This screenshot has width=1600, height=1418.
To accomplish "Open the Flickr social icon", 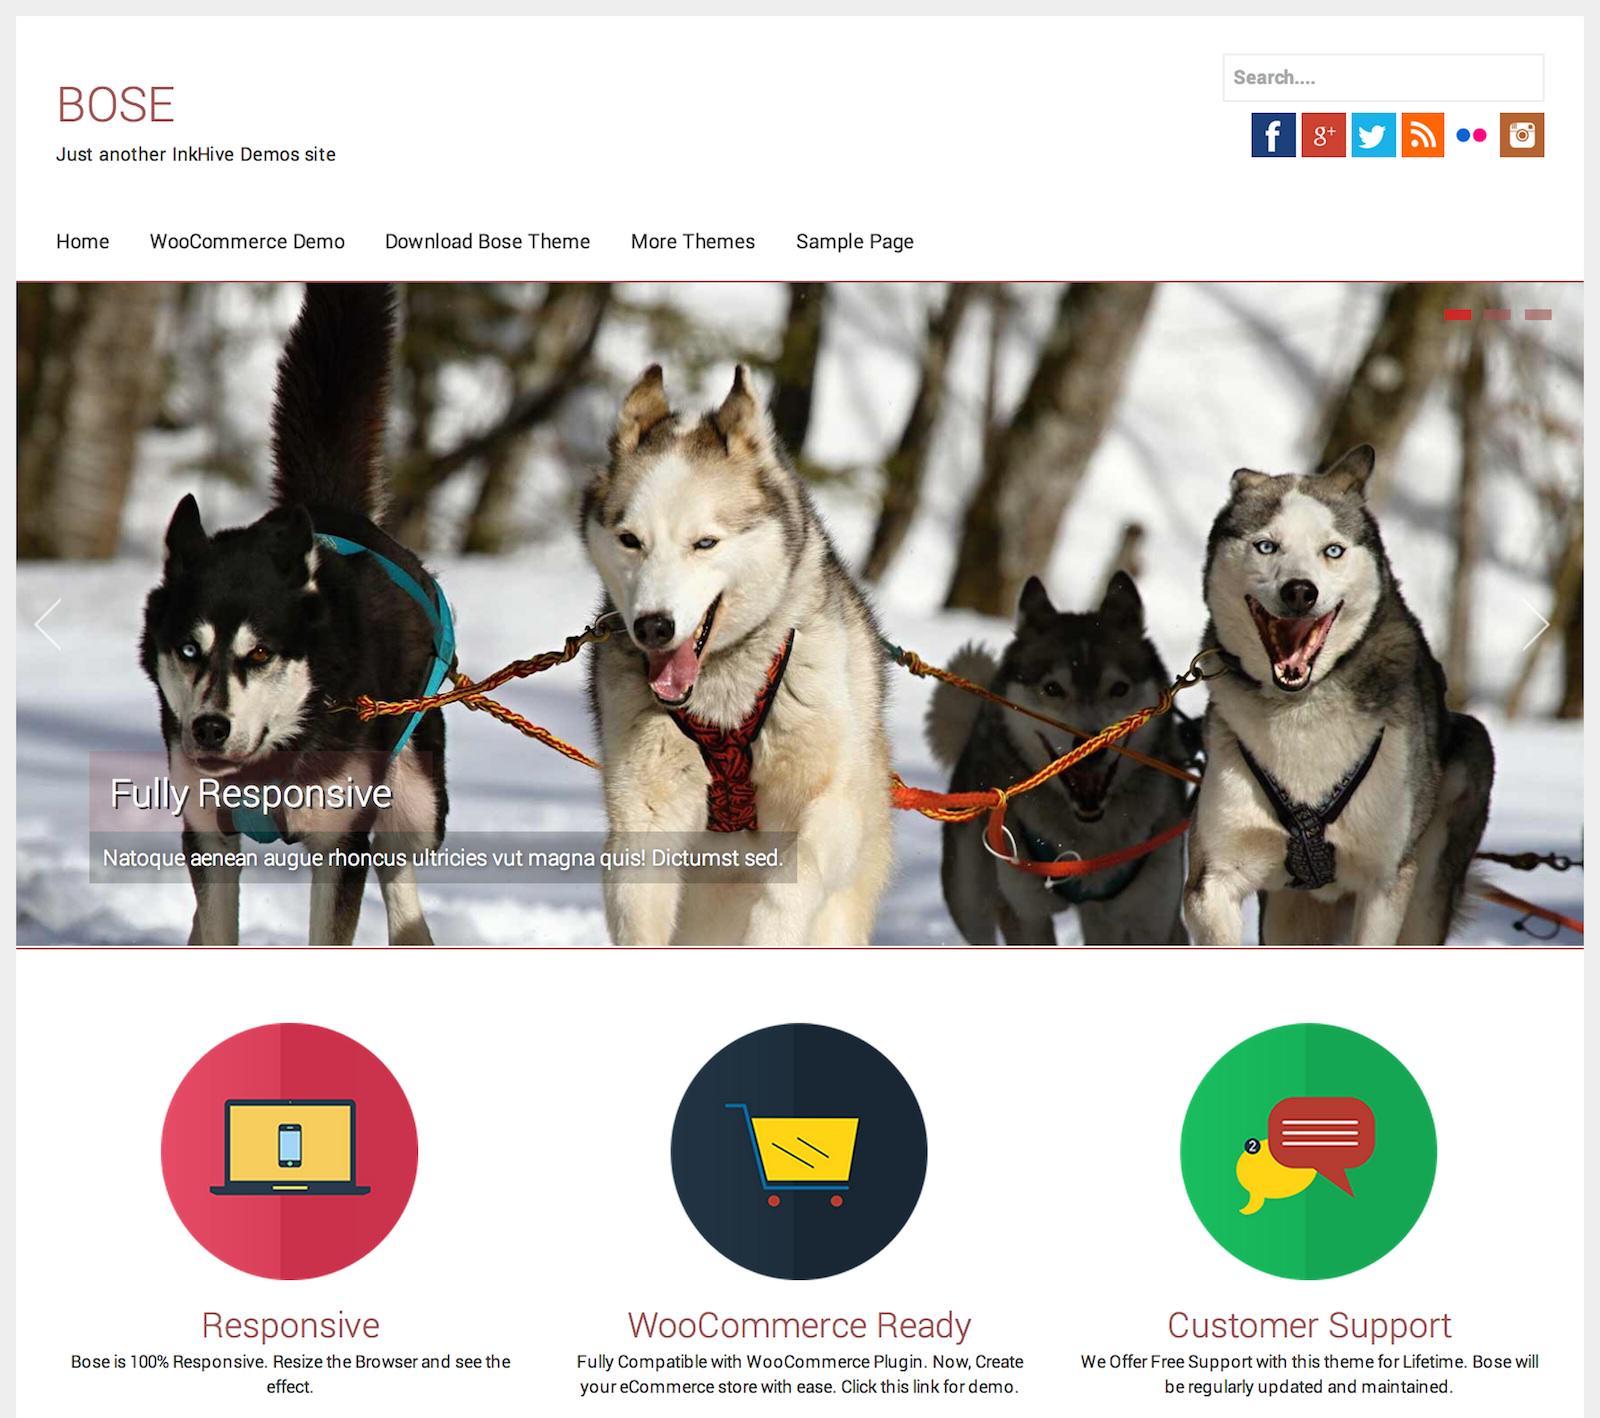I will (1472, 135).
